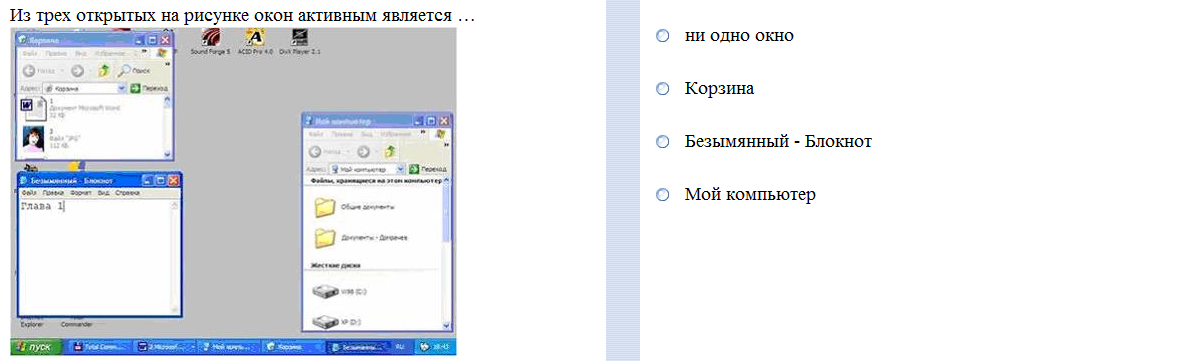The height and width of the screenshot is (361, 1180).
Task: Click the Sound Forge 5 desktop icon
Action: [x=211, y=42]
